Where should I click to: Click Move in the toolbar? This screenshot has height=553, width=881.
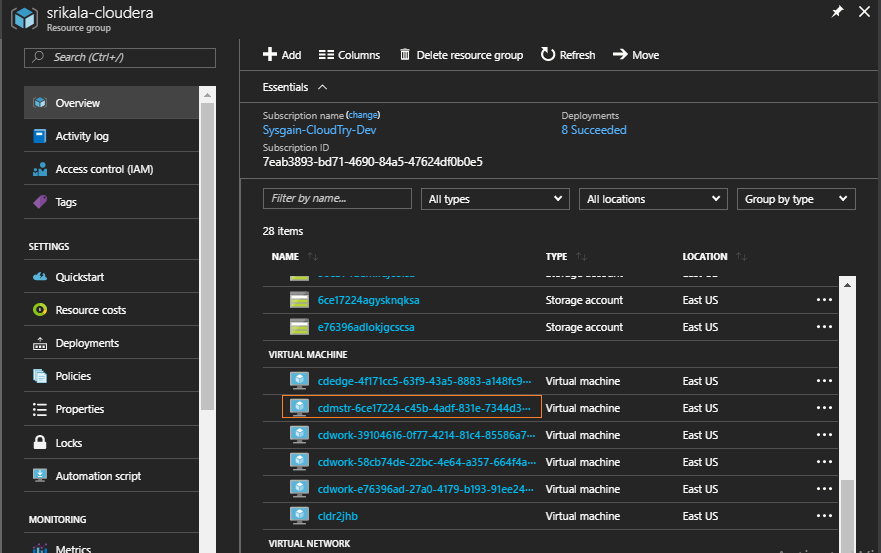click(x=635, y=55)
